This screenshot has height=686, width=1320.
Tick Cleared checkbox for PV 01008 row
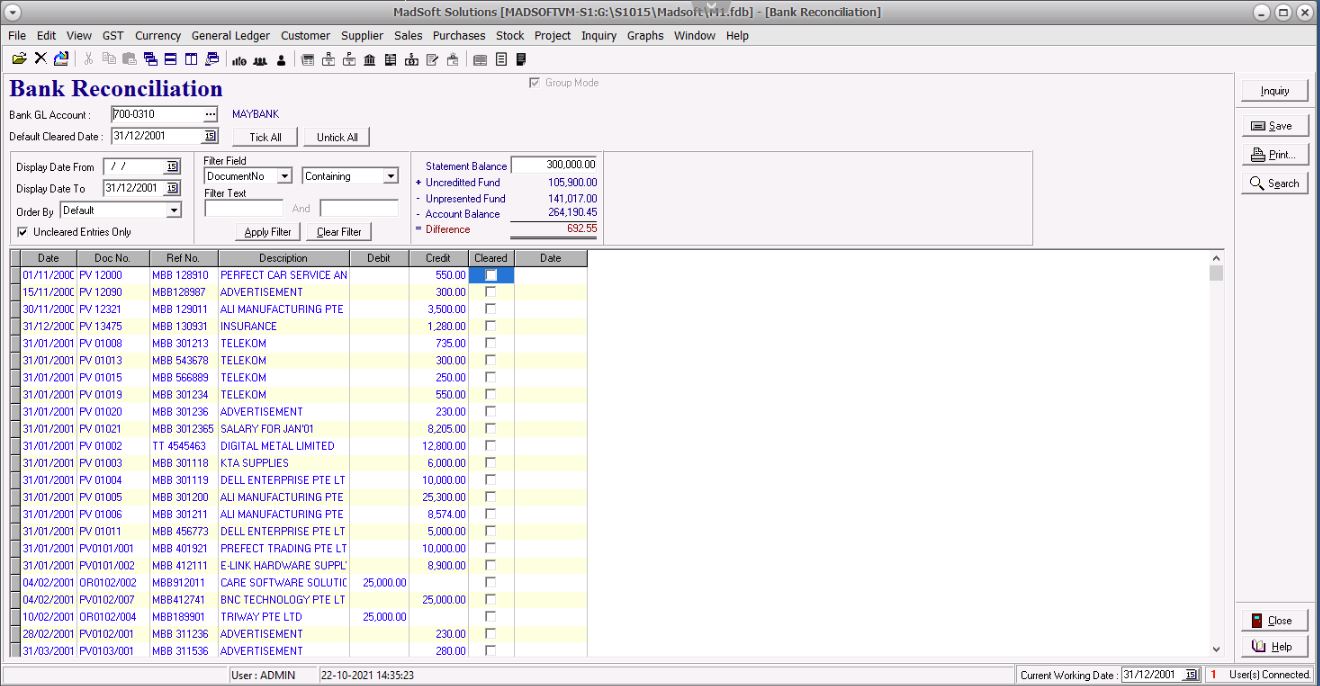(x=490, y=343)
